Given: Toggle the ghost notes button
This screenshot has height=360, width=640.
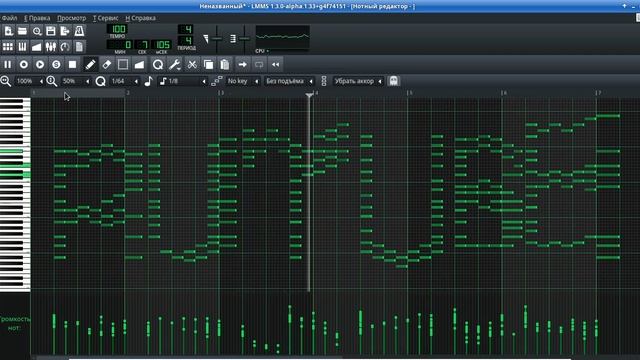Looking at the screenshot, I should [x=393, y=81].
